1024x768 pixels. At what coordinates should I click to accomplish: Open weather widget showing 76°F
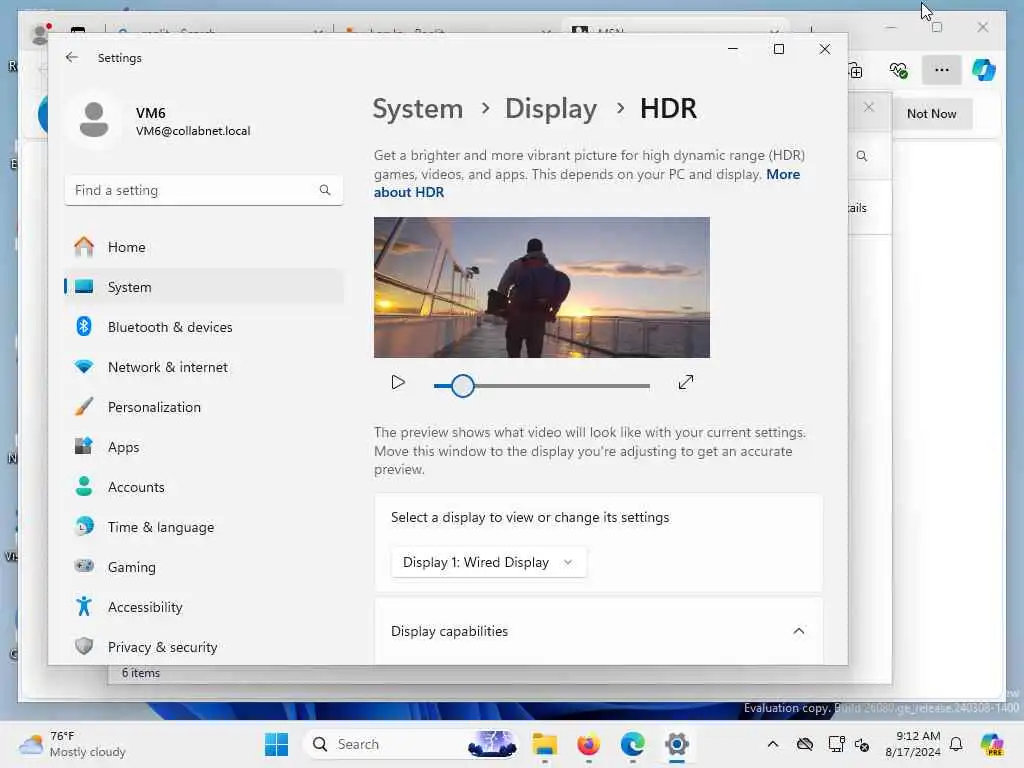click(x=72, y=744)
